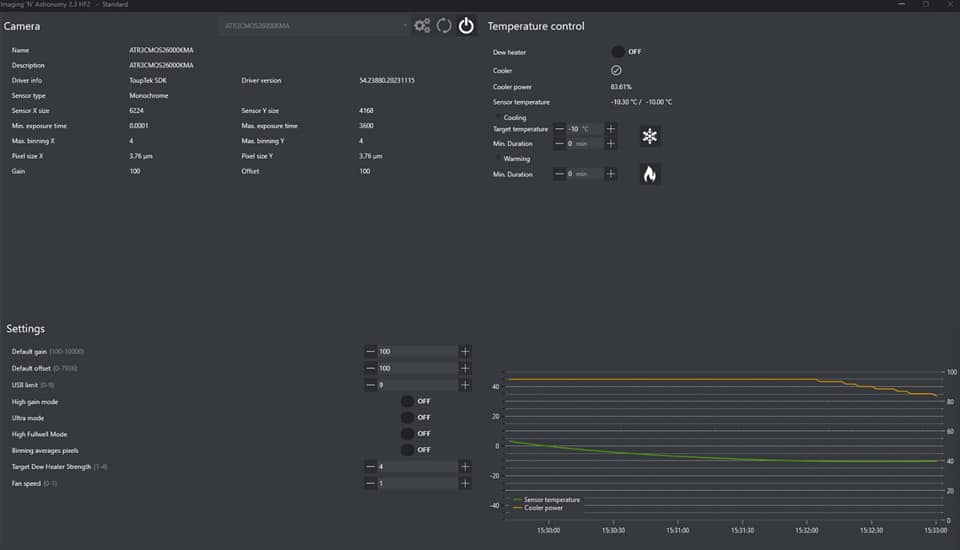Toggle Binning averages pixels switch

point(407,450)
